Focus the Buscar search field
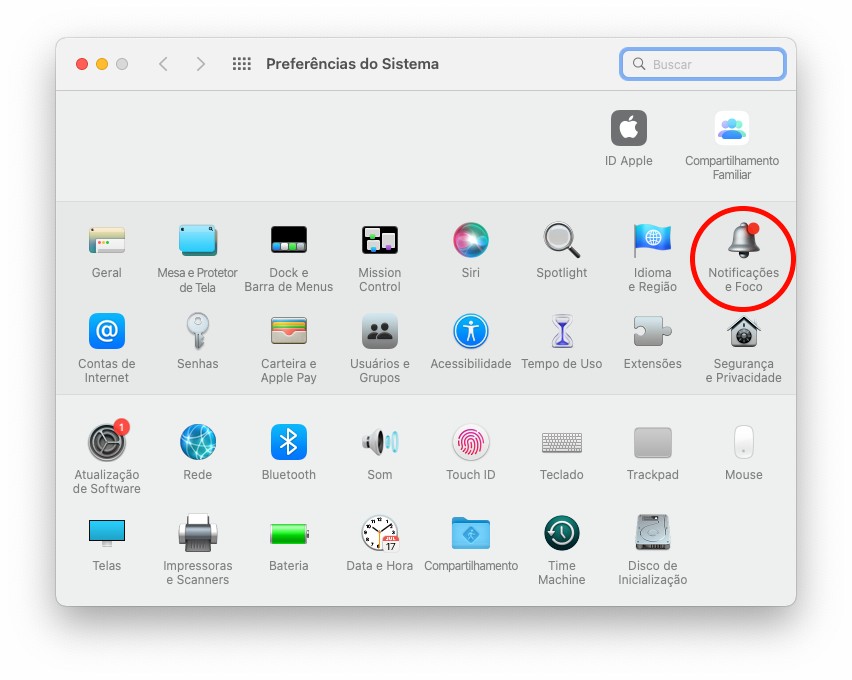852x680 pixels. (x=703, y=64)
